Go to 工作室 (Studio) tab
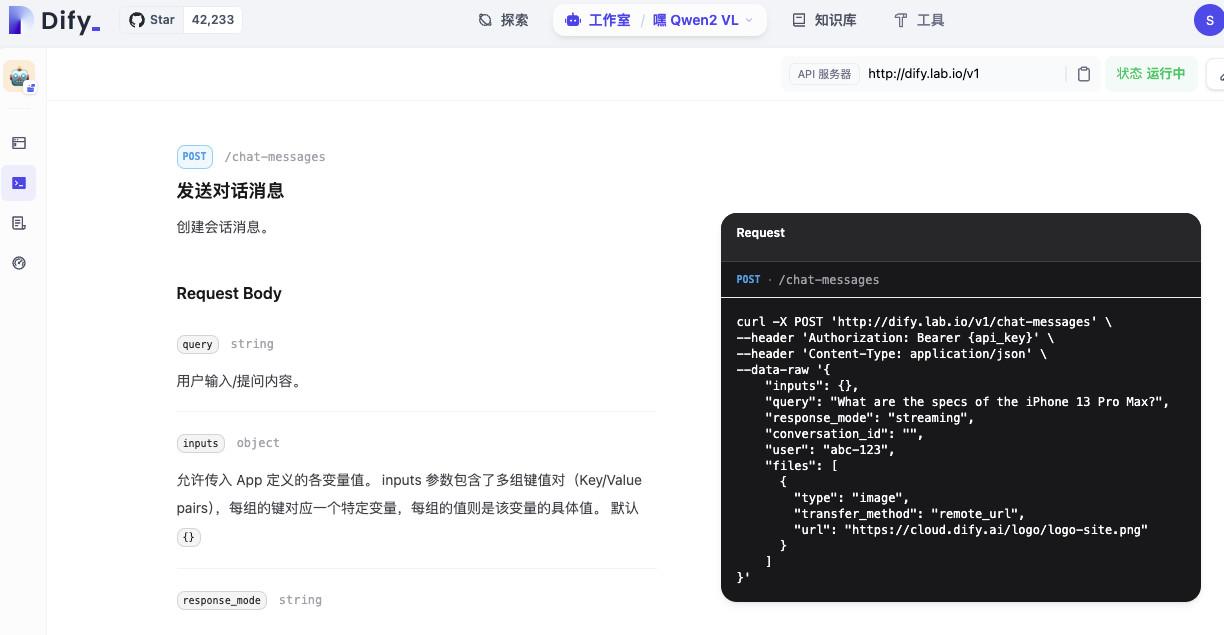The image size is (1224, 635). pyautogui.click(x=598, y=20)
